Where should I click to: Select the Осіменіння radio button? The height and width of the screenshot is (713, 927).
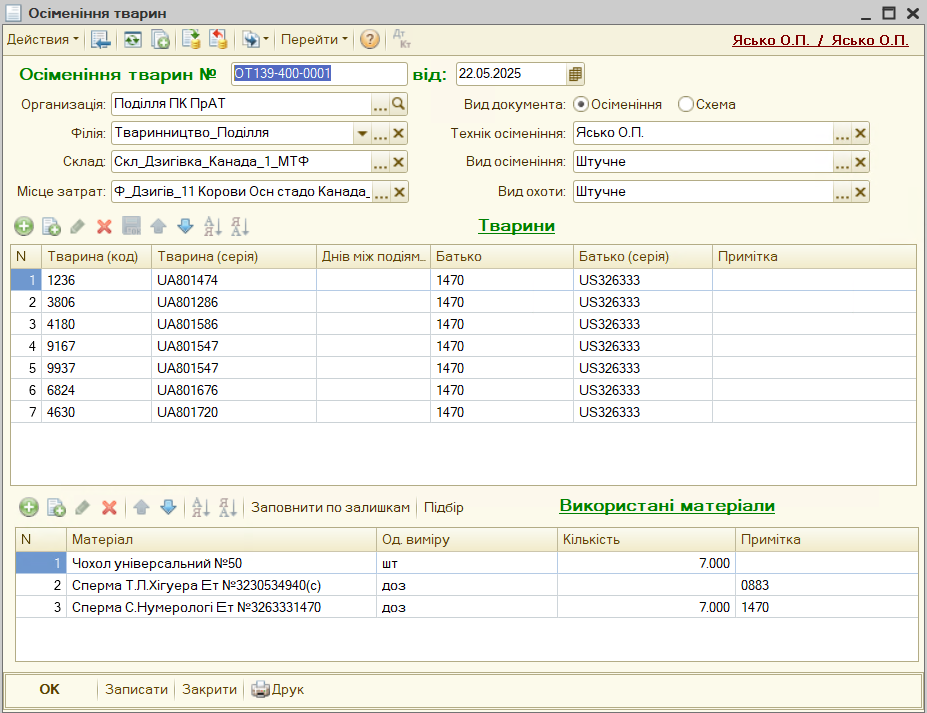click(x=581, y=104)
